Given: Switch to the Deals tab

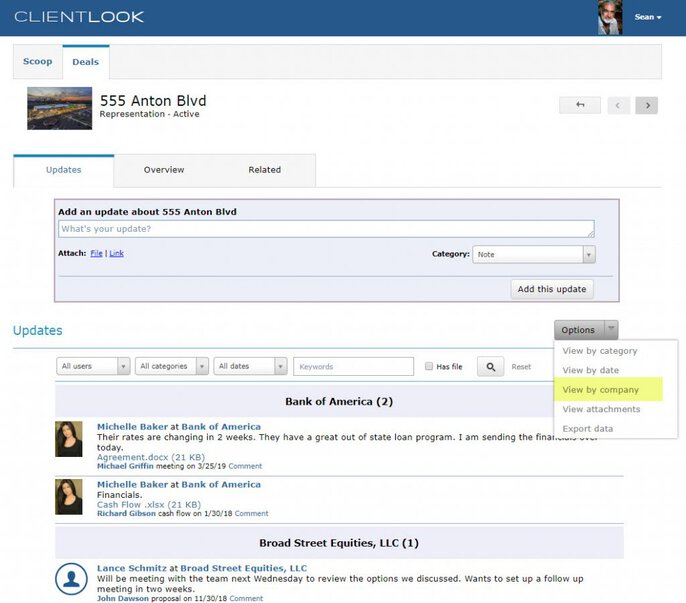Looking at the screenshot, I should 86,62.
